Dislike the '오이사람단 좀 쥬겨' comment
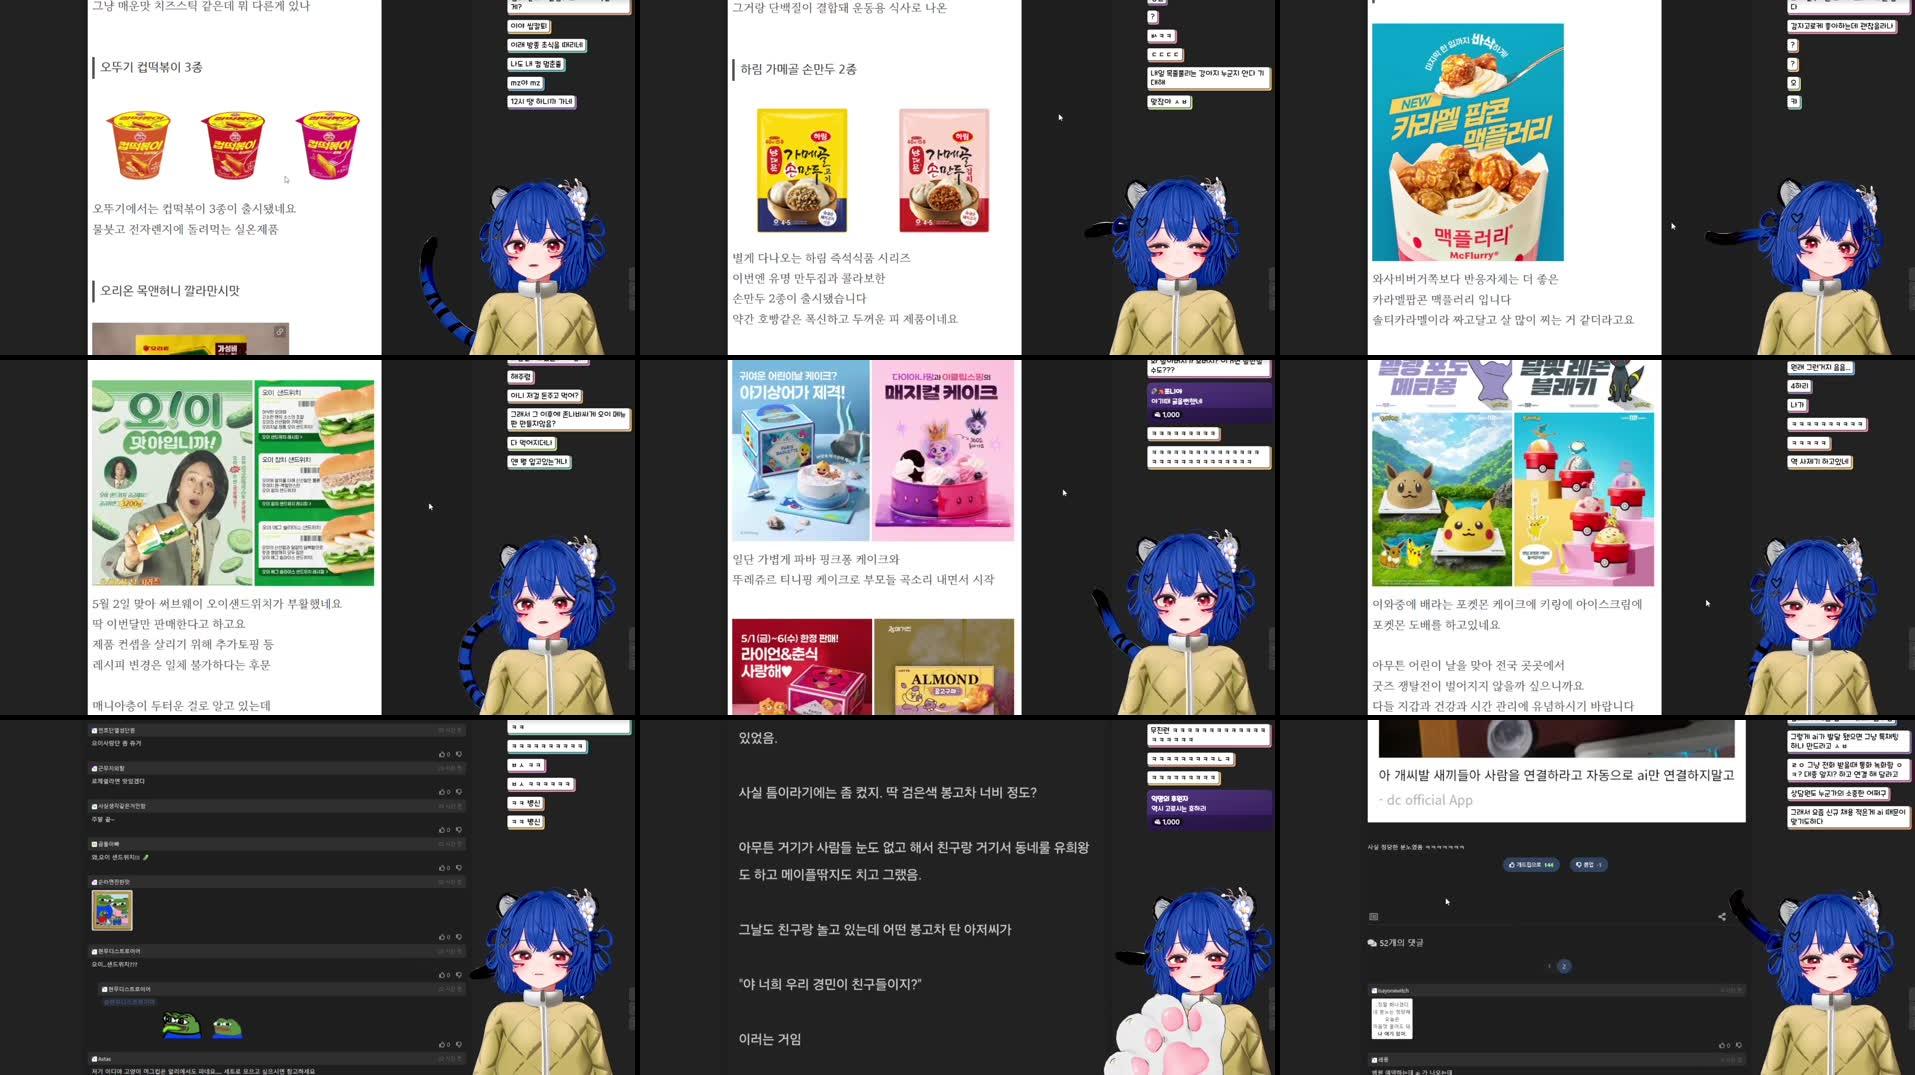Viewport: 1915px width, 1075px height. pos(459,754)
